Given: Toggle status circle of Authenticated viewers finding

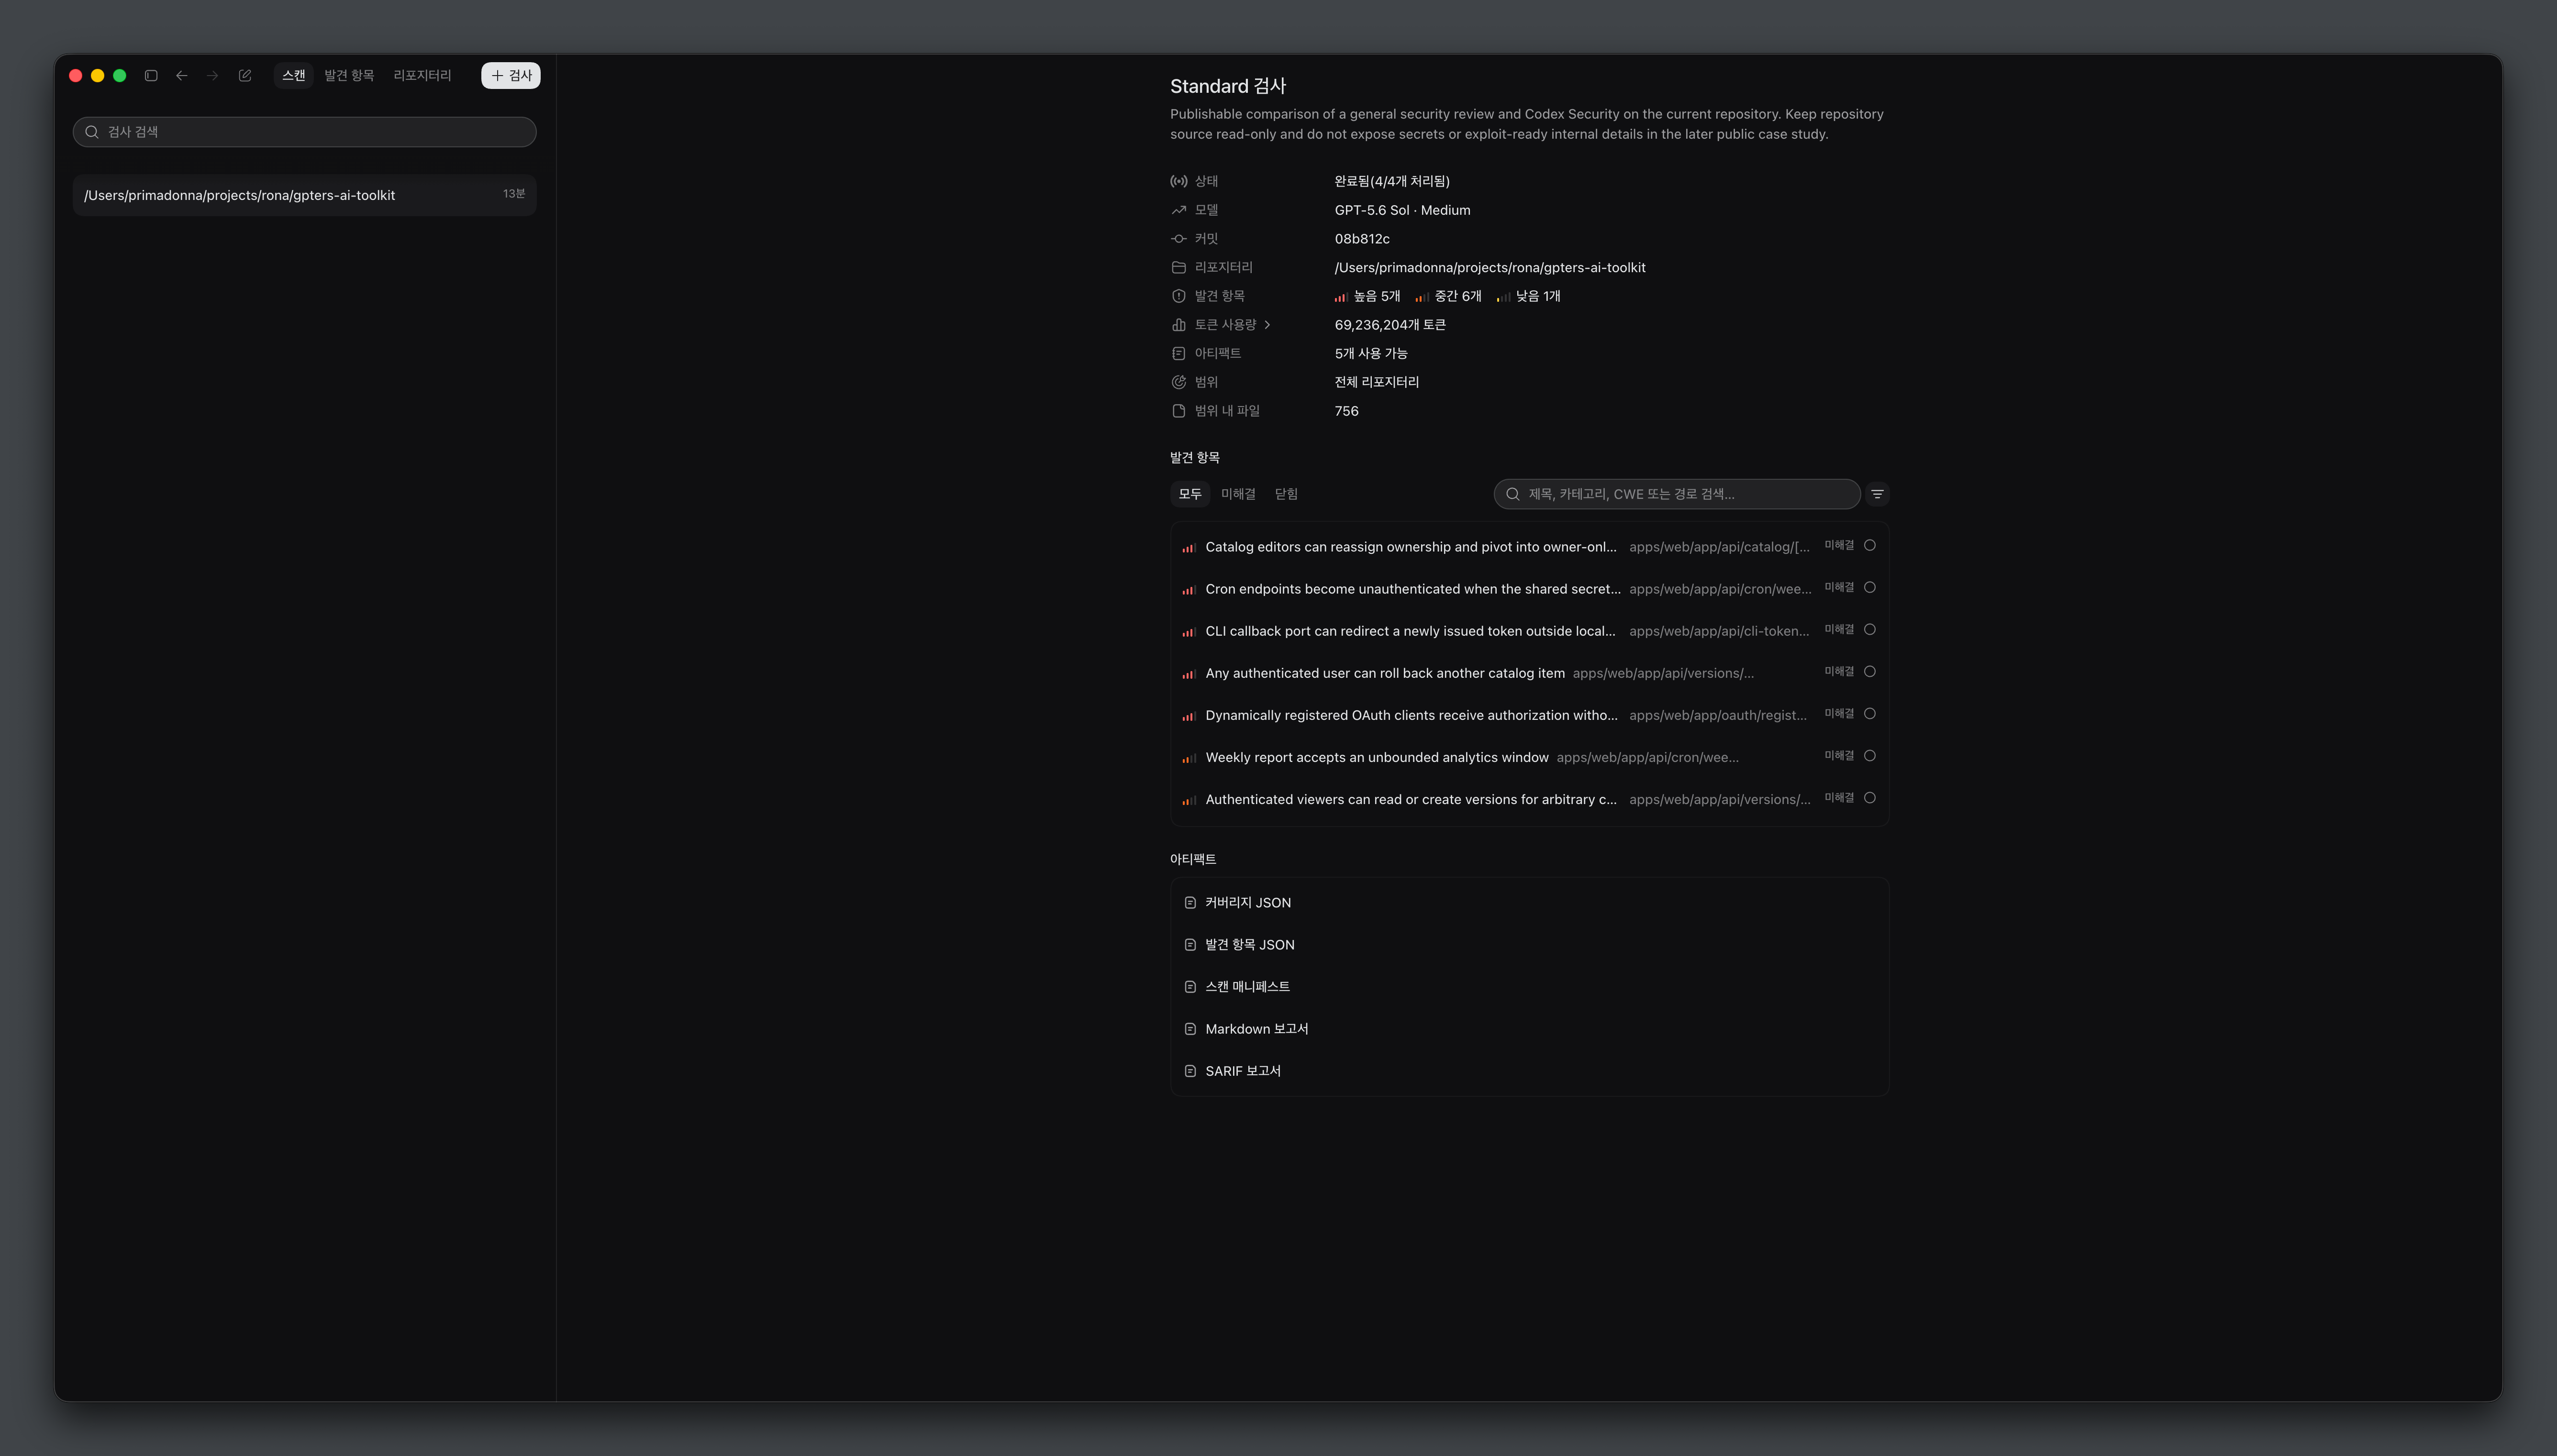Looking at the screenshot, I should point(1869,798).
